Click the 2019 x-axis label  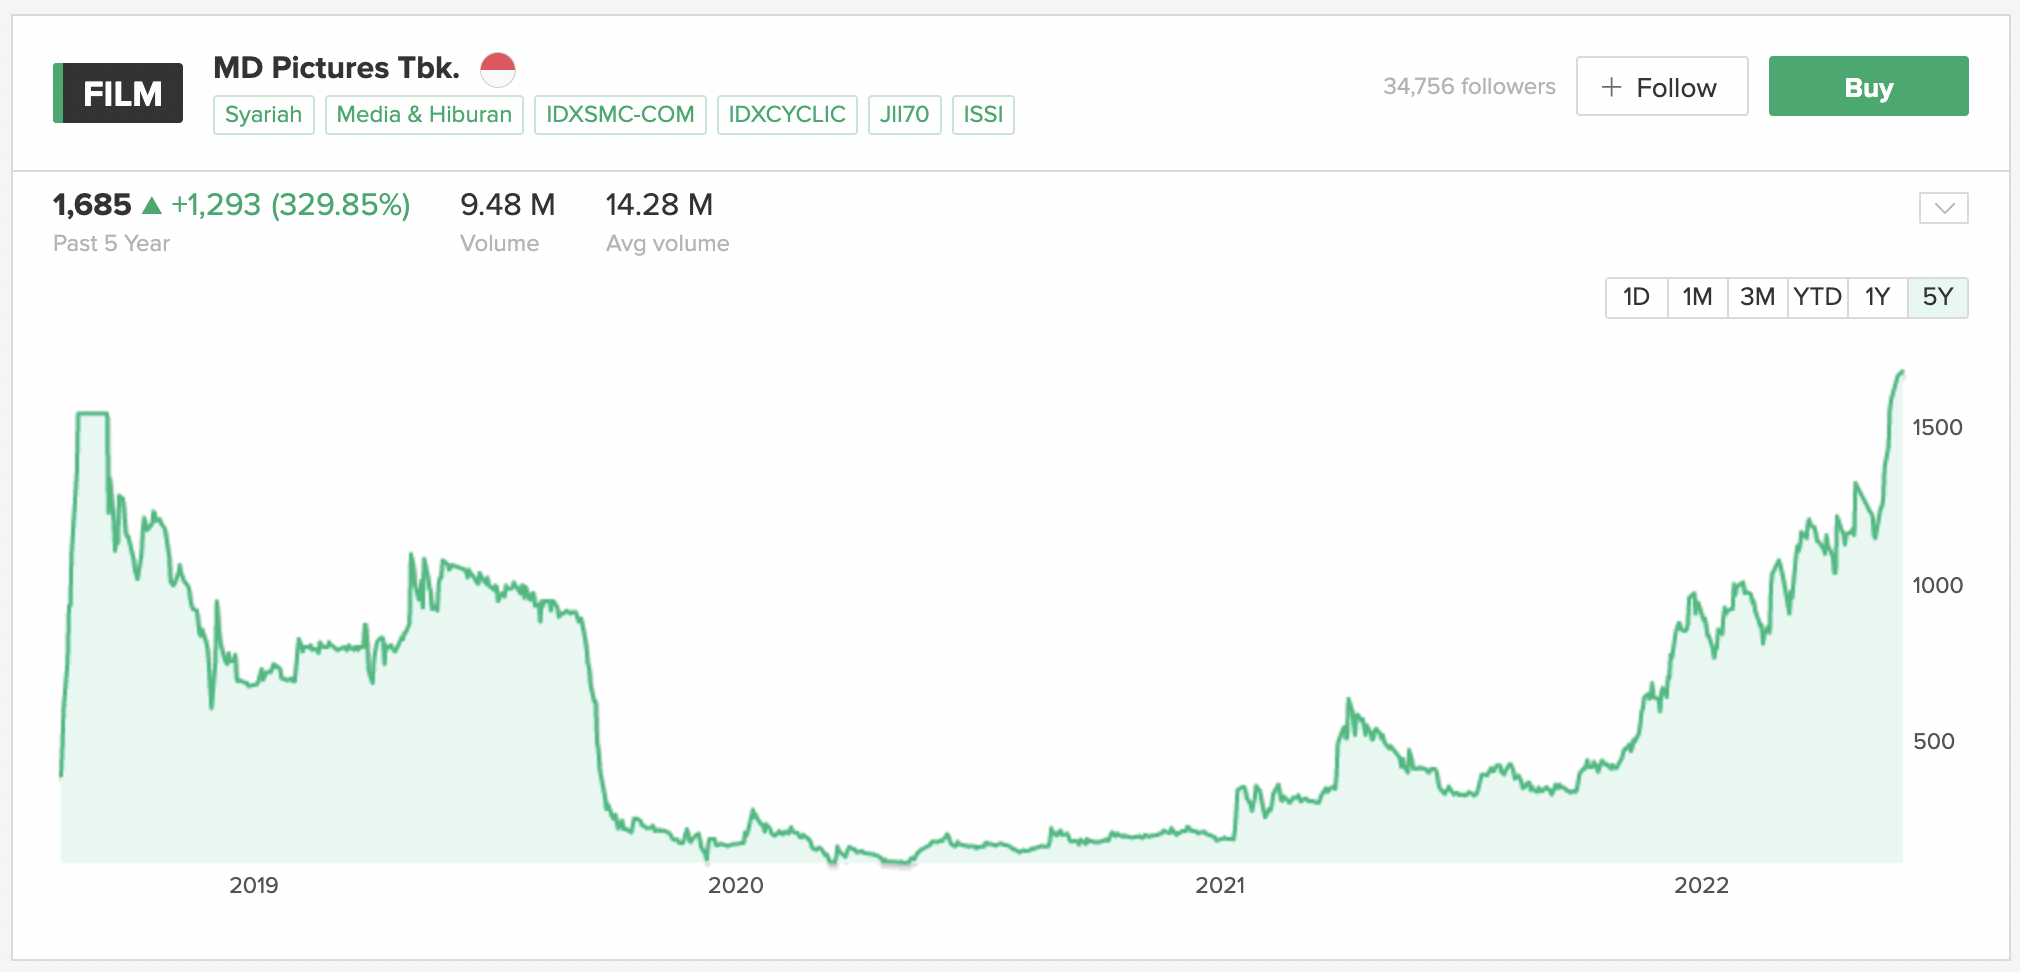click(254, 885)
